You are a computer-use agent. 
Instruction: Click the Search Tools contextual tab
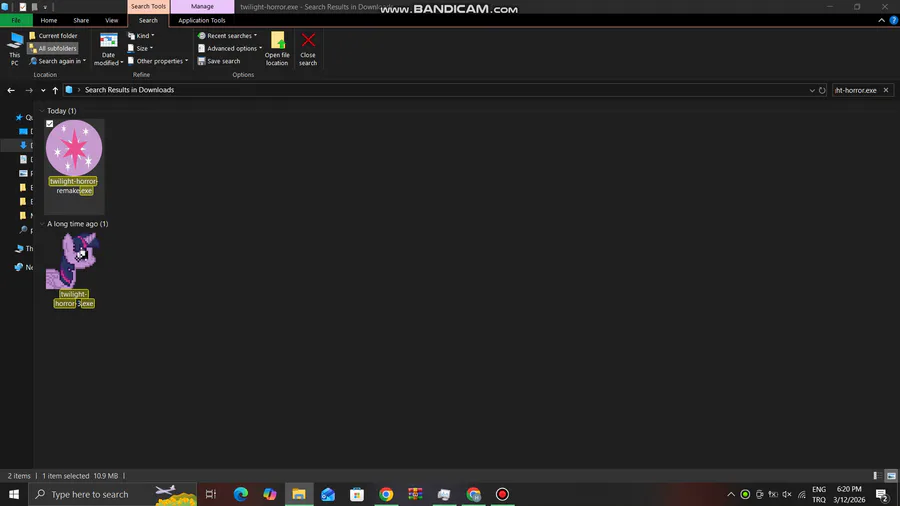148,6
